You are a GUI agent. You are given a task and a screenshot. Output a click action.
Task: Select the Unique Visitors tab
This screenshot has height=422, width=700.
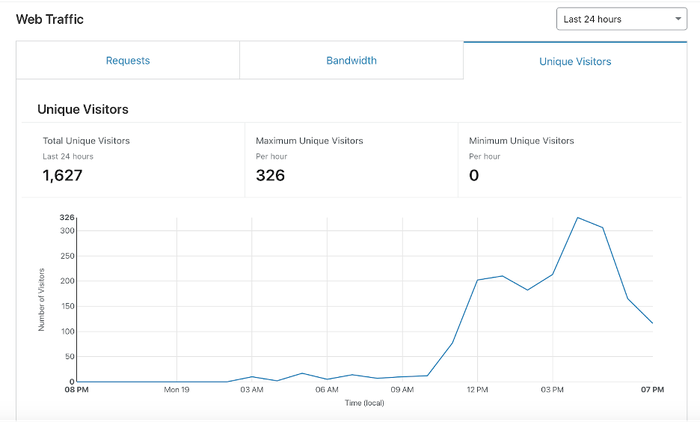[575, 61]
